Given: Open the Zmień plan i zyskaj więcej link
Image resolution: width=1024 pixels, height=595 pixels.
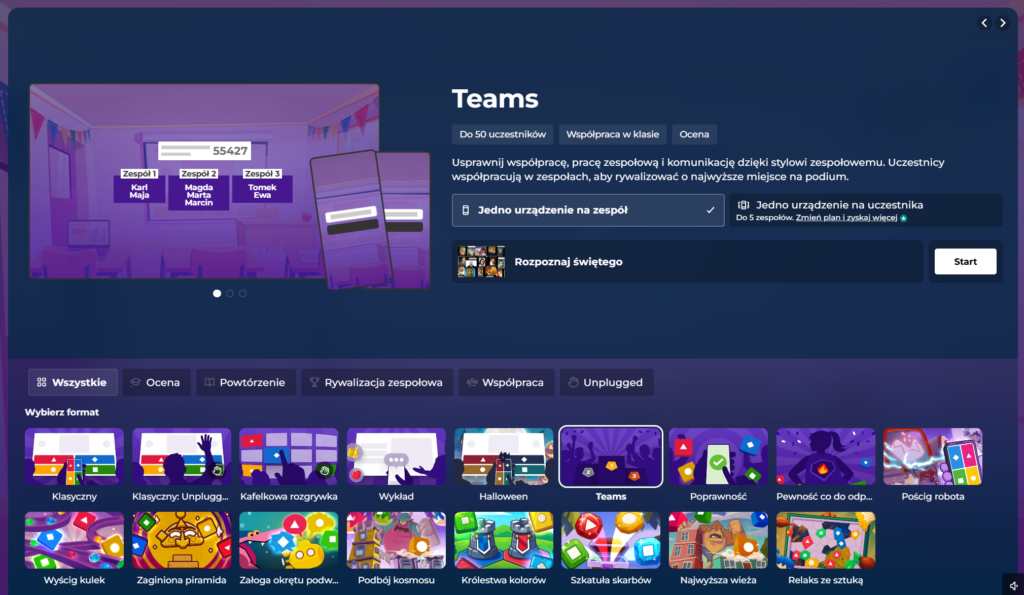Looking at the screenshot, I should [846, 217].
